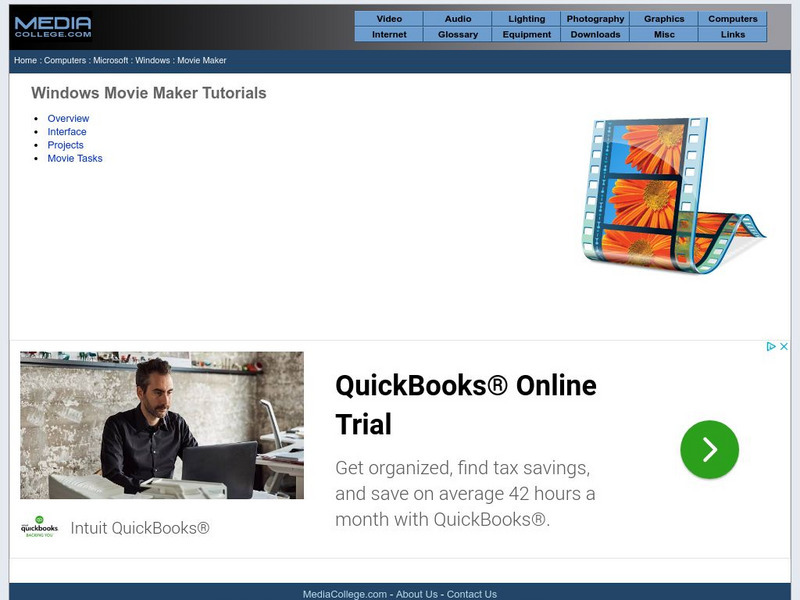Click Windows in the breadcrumb
This screenshot has height=600, width=800.
(x=153, y=60)
